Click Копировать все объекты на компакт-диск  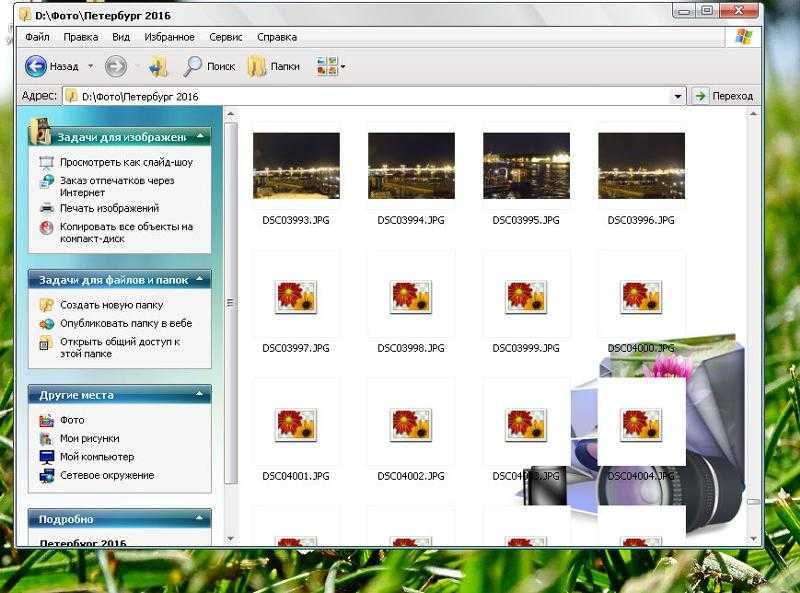126,232
